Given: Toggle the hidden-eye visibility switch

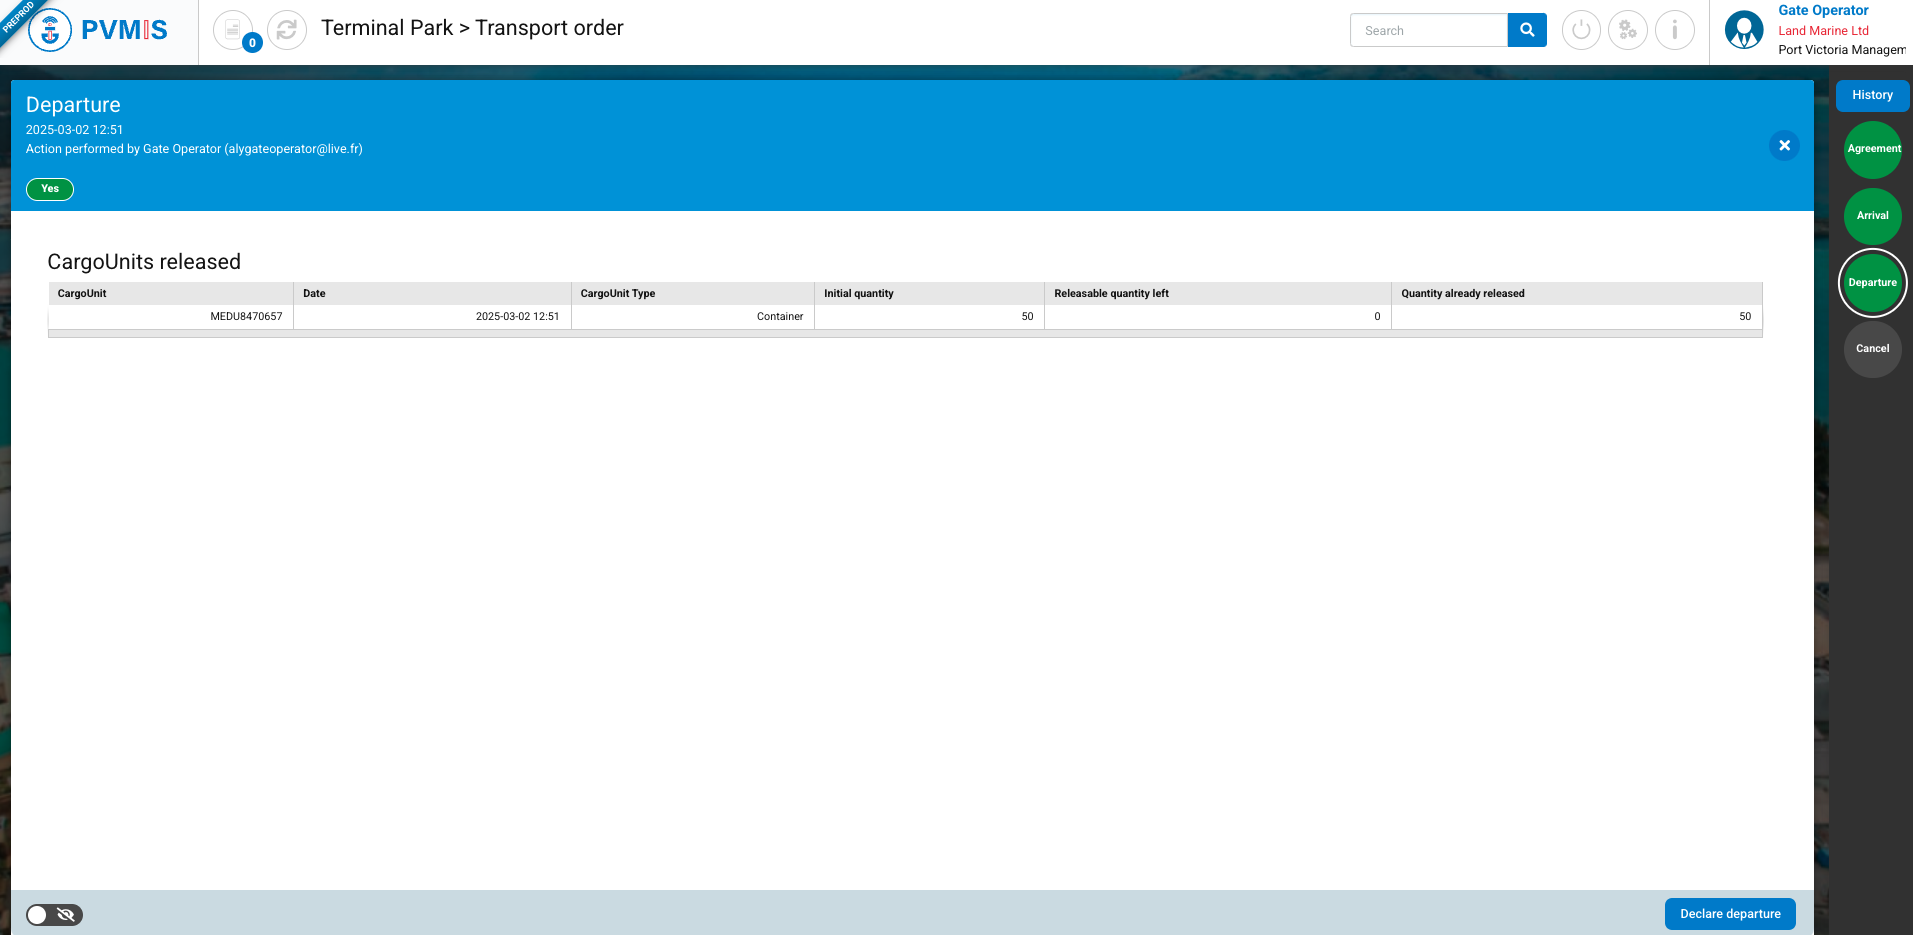Looking at the screenshot, I should coord(54,915).
